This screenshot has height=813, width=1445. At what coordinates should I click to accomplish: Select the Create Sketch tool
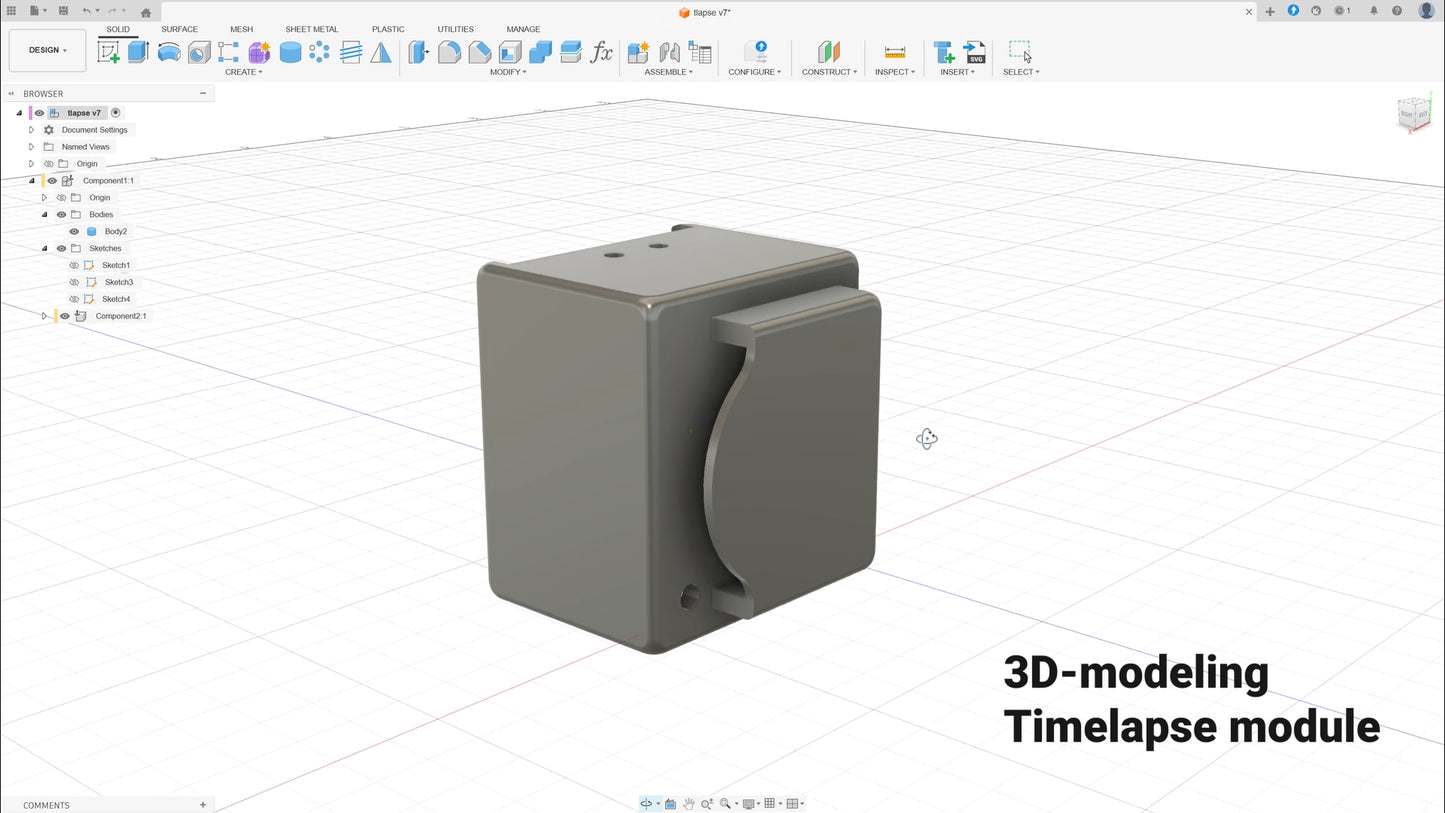[108, 51]
